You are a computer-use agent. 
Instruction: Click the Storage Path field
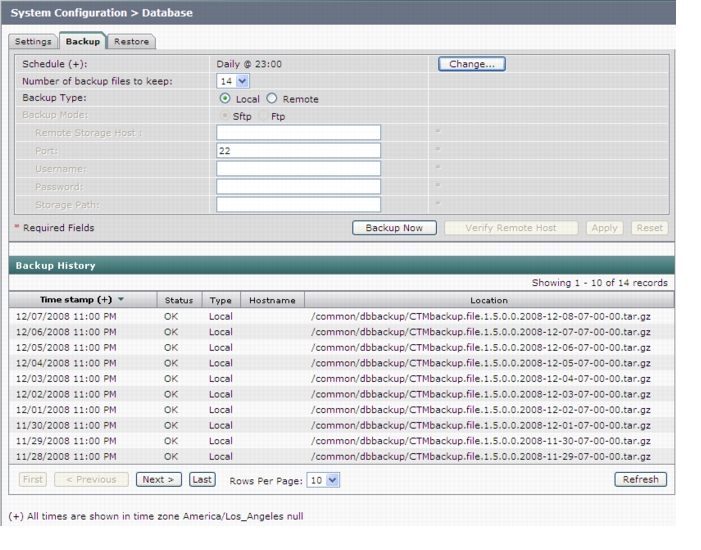point(299,204)
